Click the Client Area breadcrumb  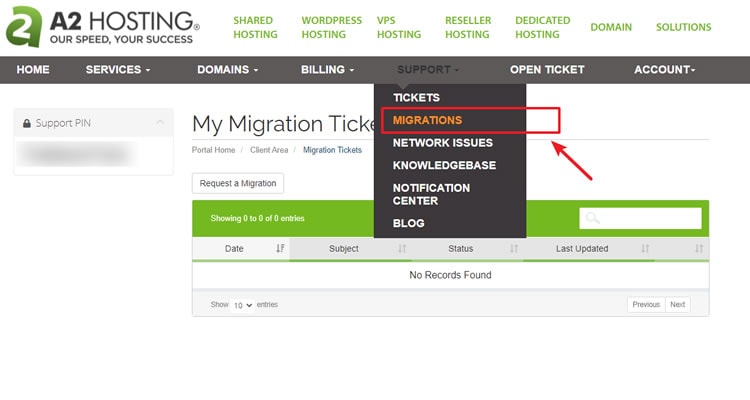coord(269,150)
